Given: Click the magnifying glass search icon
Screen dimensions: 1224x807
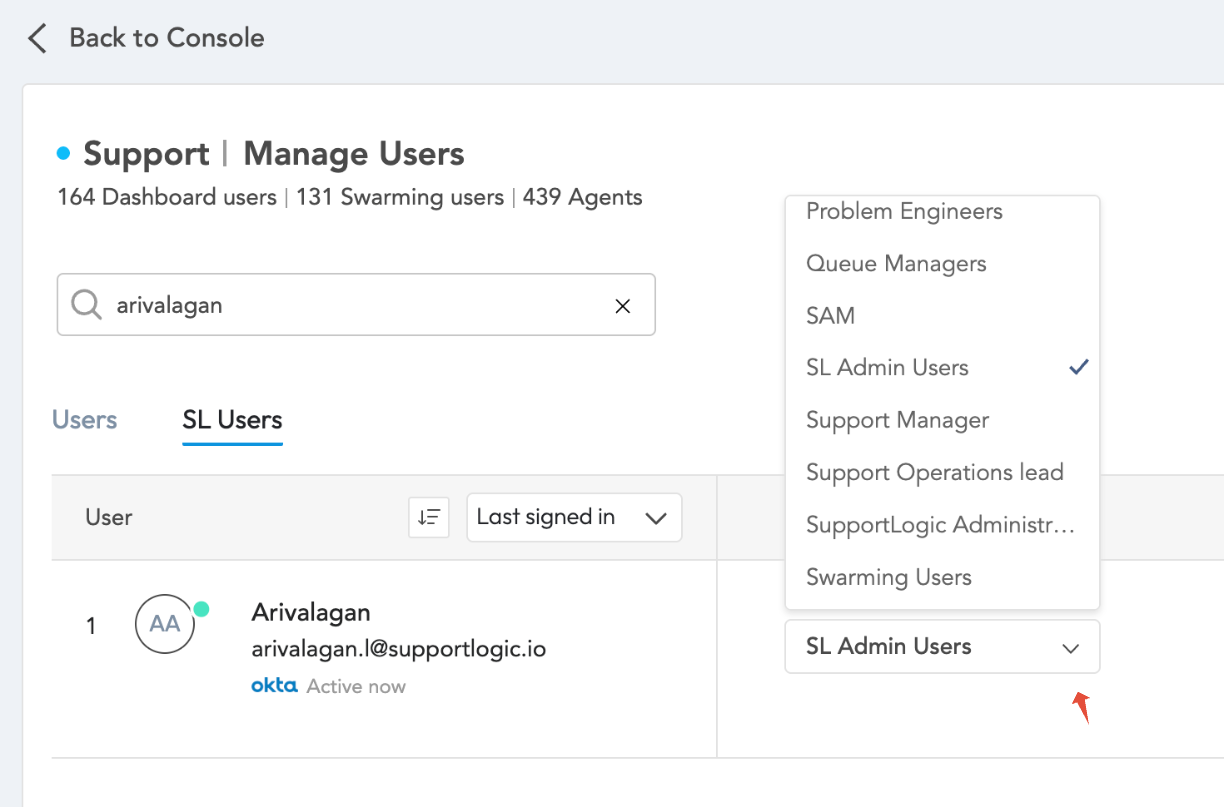Looking at the screenshot, I should tap(87, 305).
